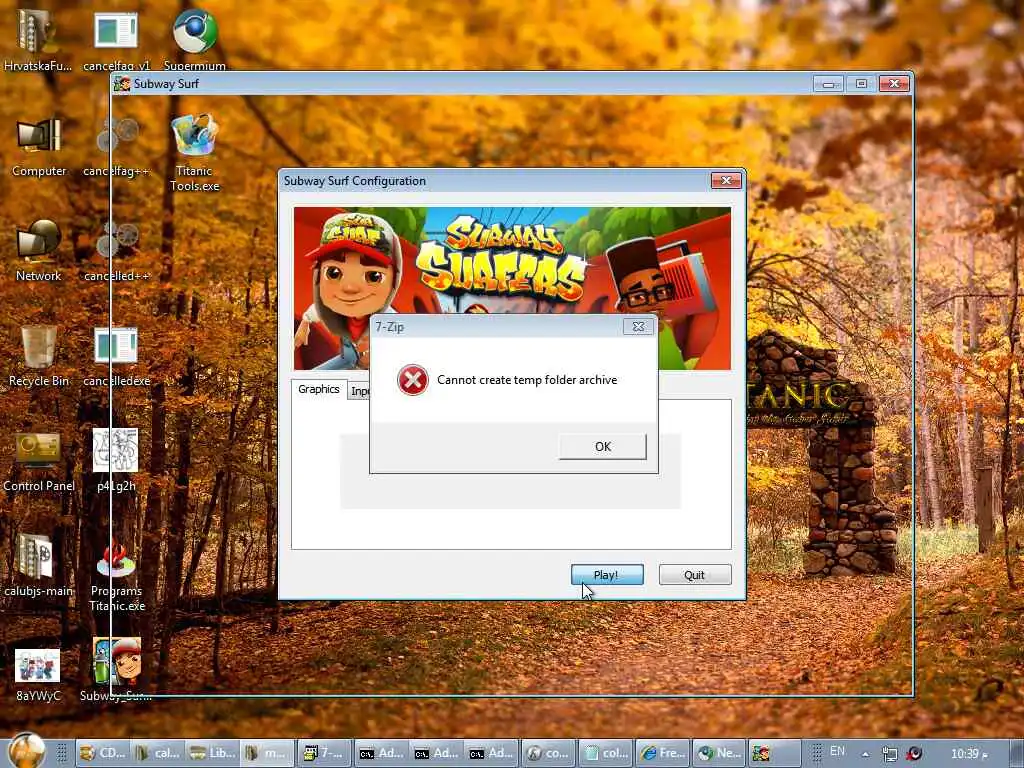Switch to the 'co...' taskbar item
Screen dimensions: 1024x768
[549, 753]
